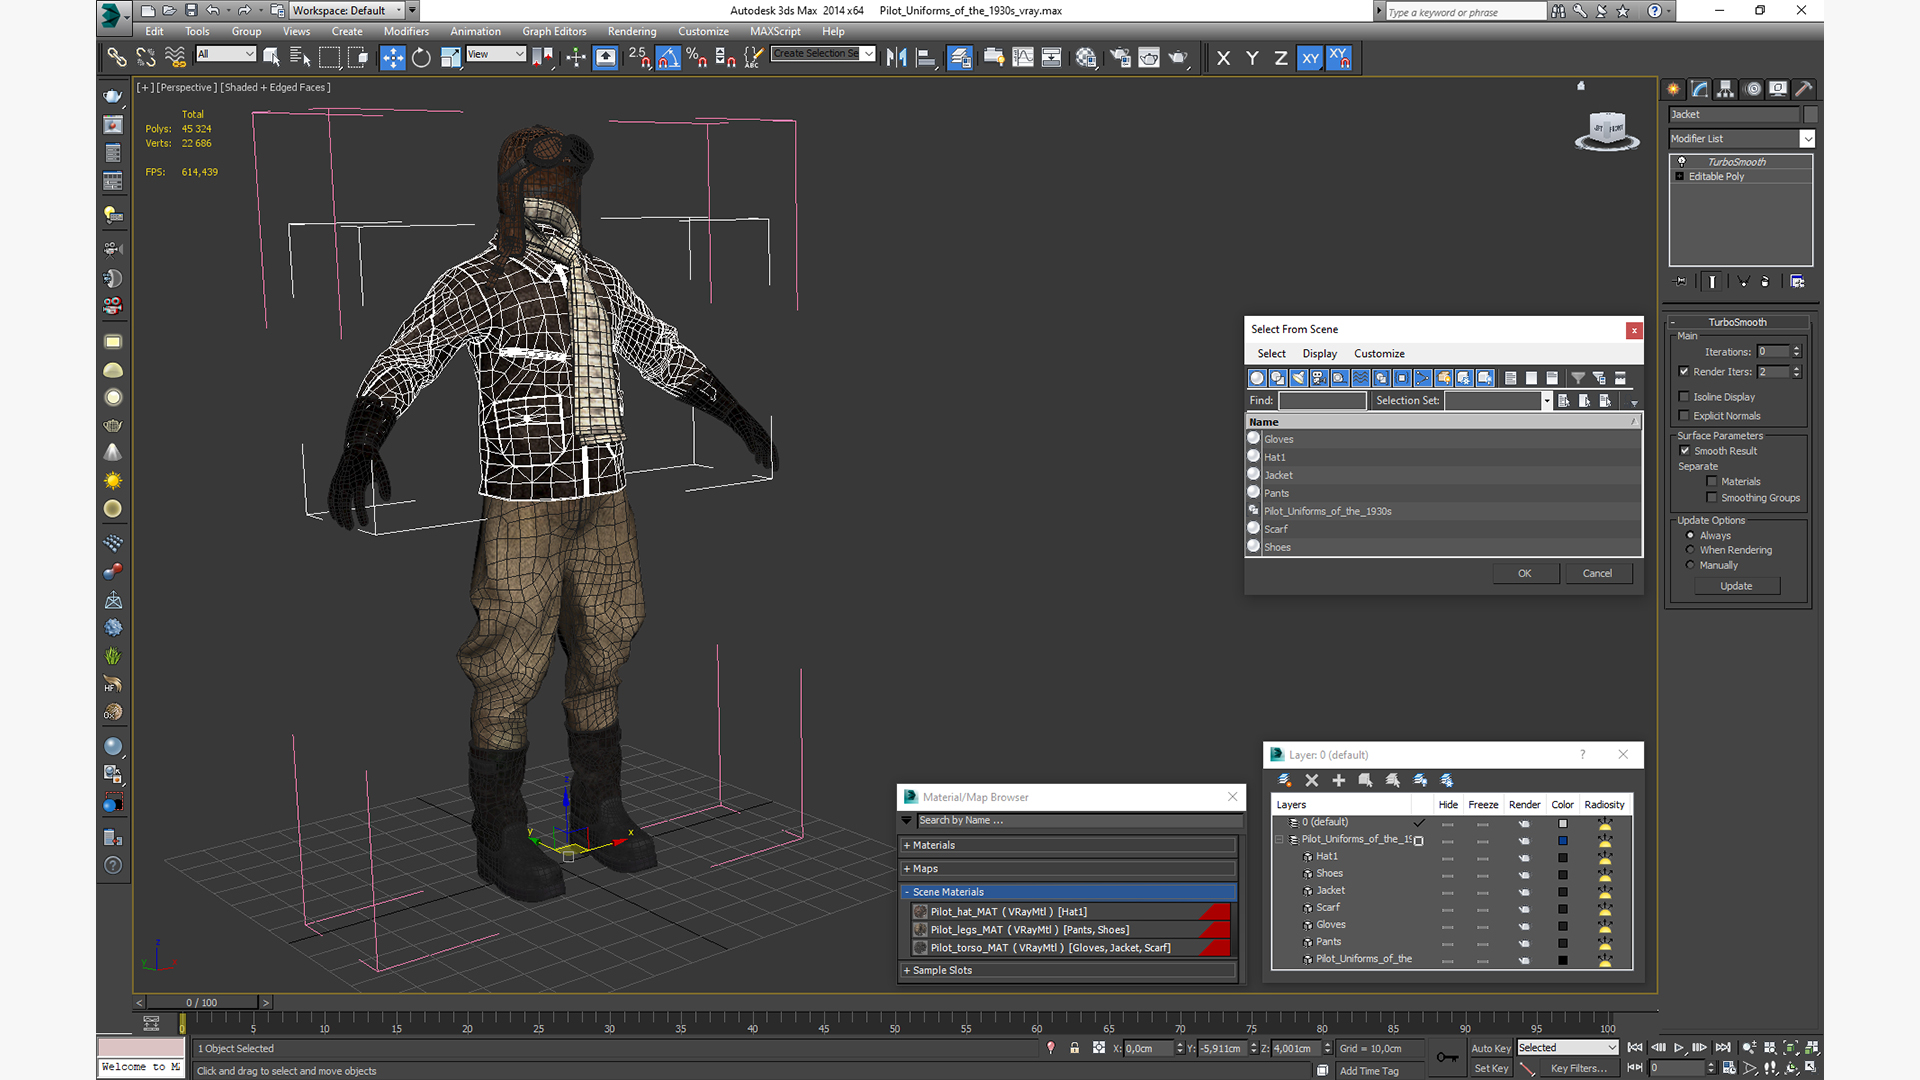
Task: Select the Always update option
Action: pos(1690,536)
